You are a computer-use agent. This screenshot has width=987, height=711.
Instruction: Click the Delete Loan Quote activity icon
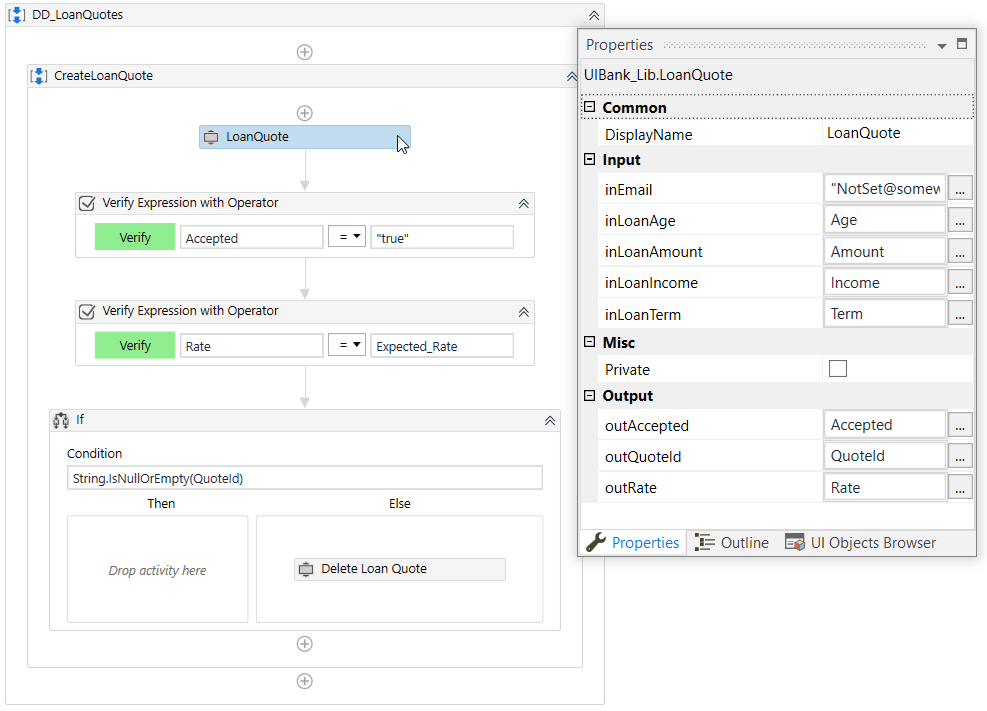click(306, 569)
